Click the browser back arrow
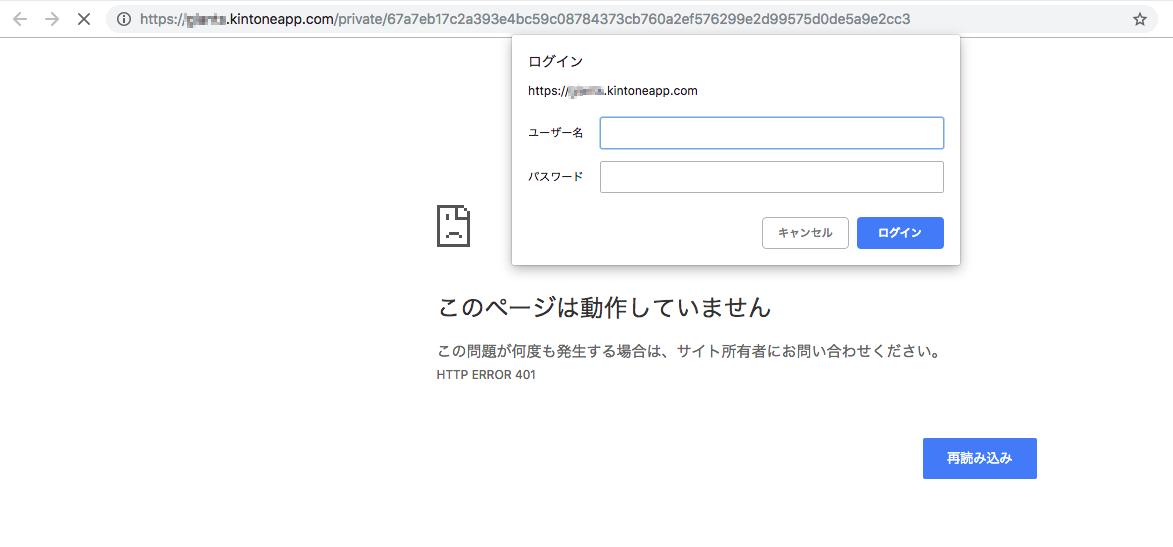This screenshot has width=1173, height=547. point(20,19)
